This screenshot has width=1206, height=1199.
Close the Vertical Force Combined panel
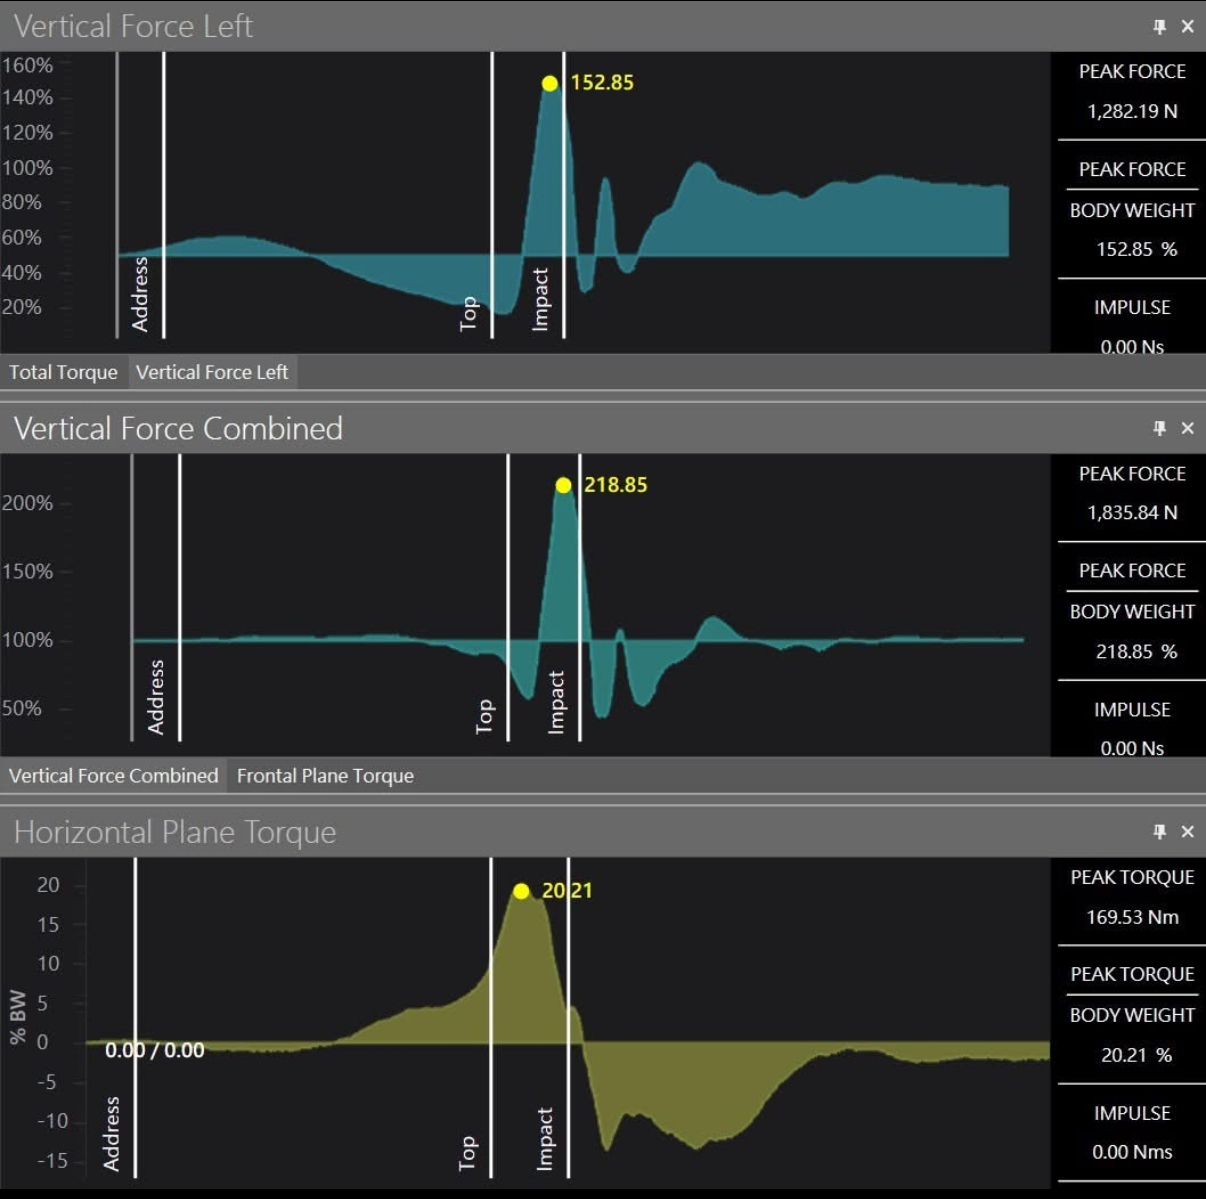coord(1188,428)
